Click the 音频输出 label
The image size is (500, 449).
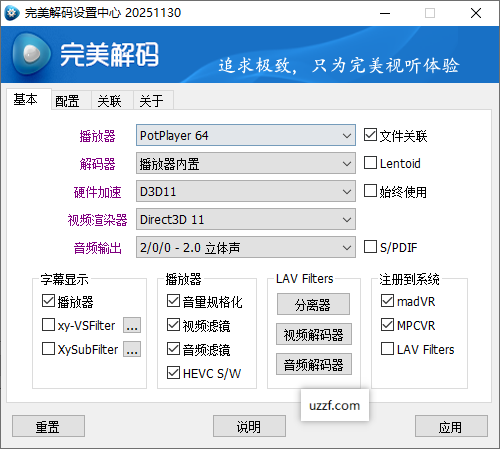pyautogui.click(x=97, y=248)
